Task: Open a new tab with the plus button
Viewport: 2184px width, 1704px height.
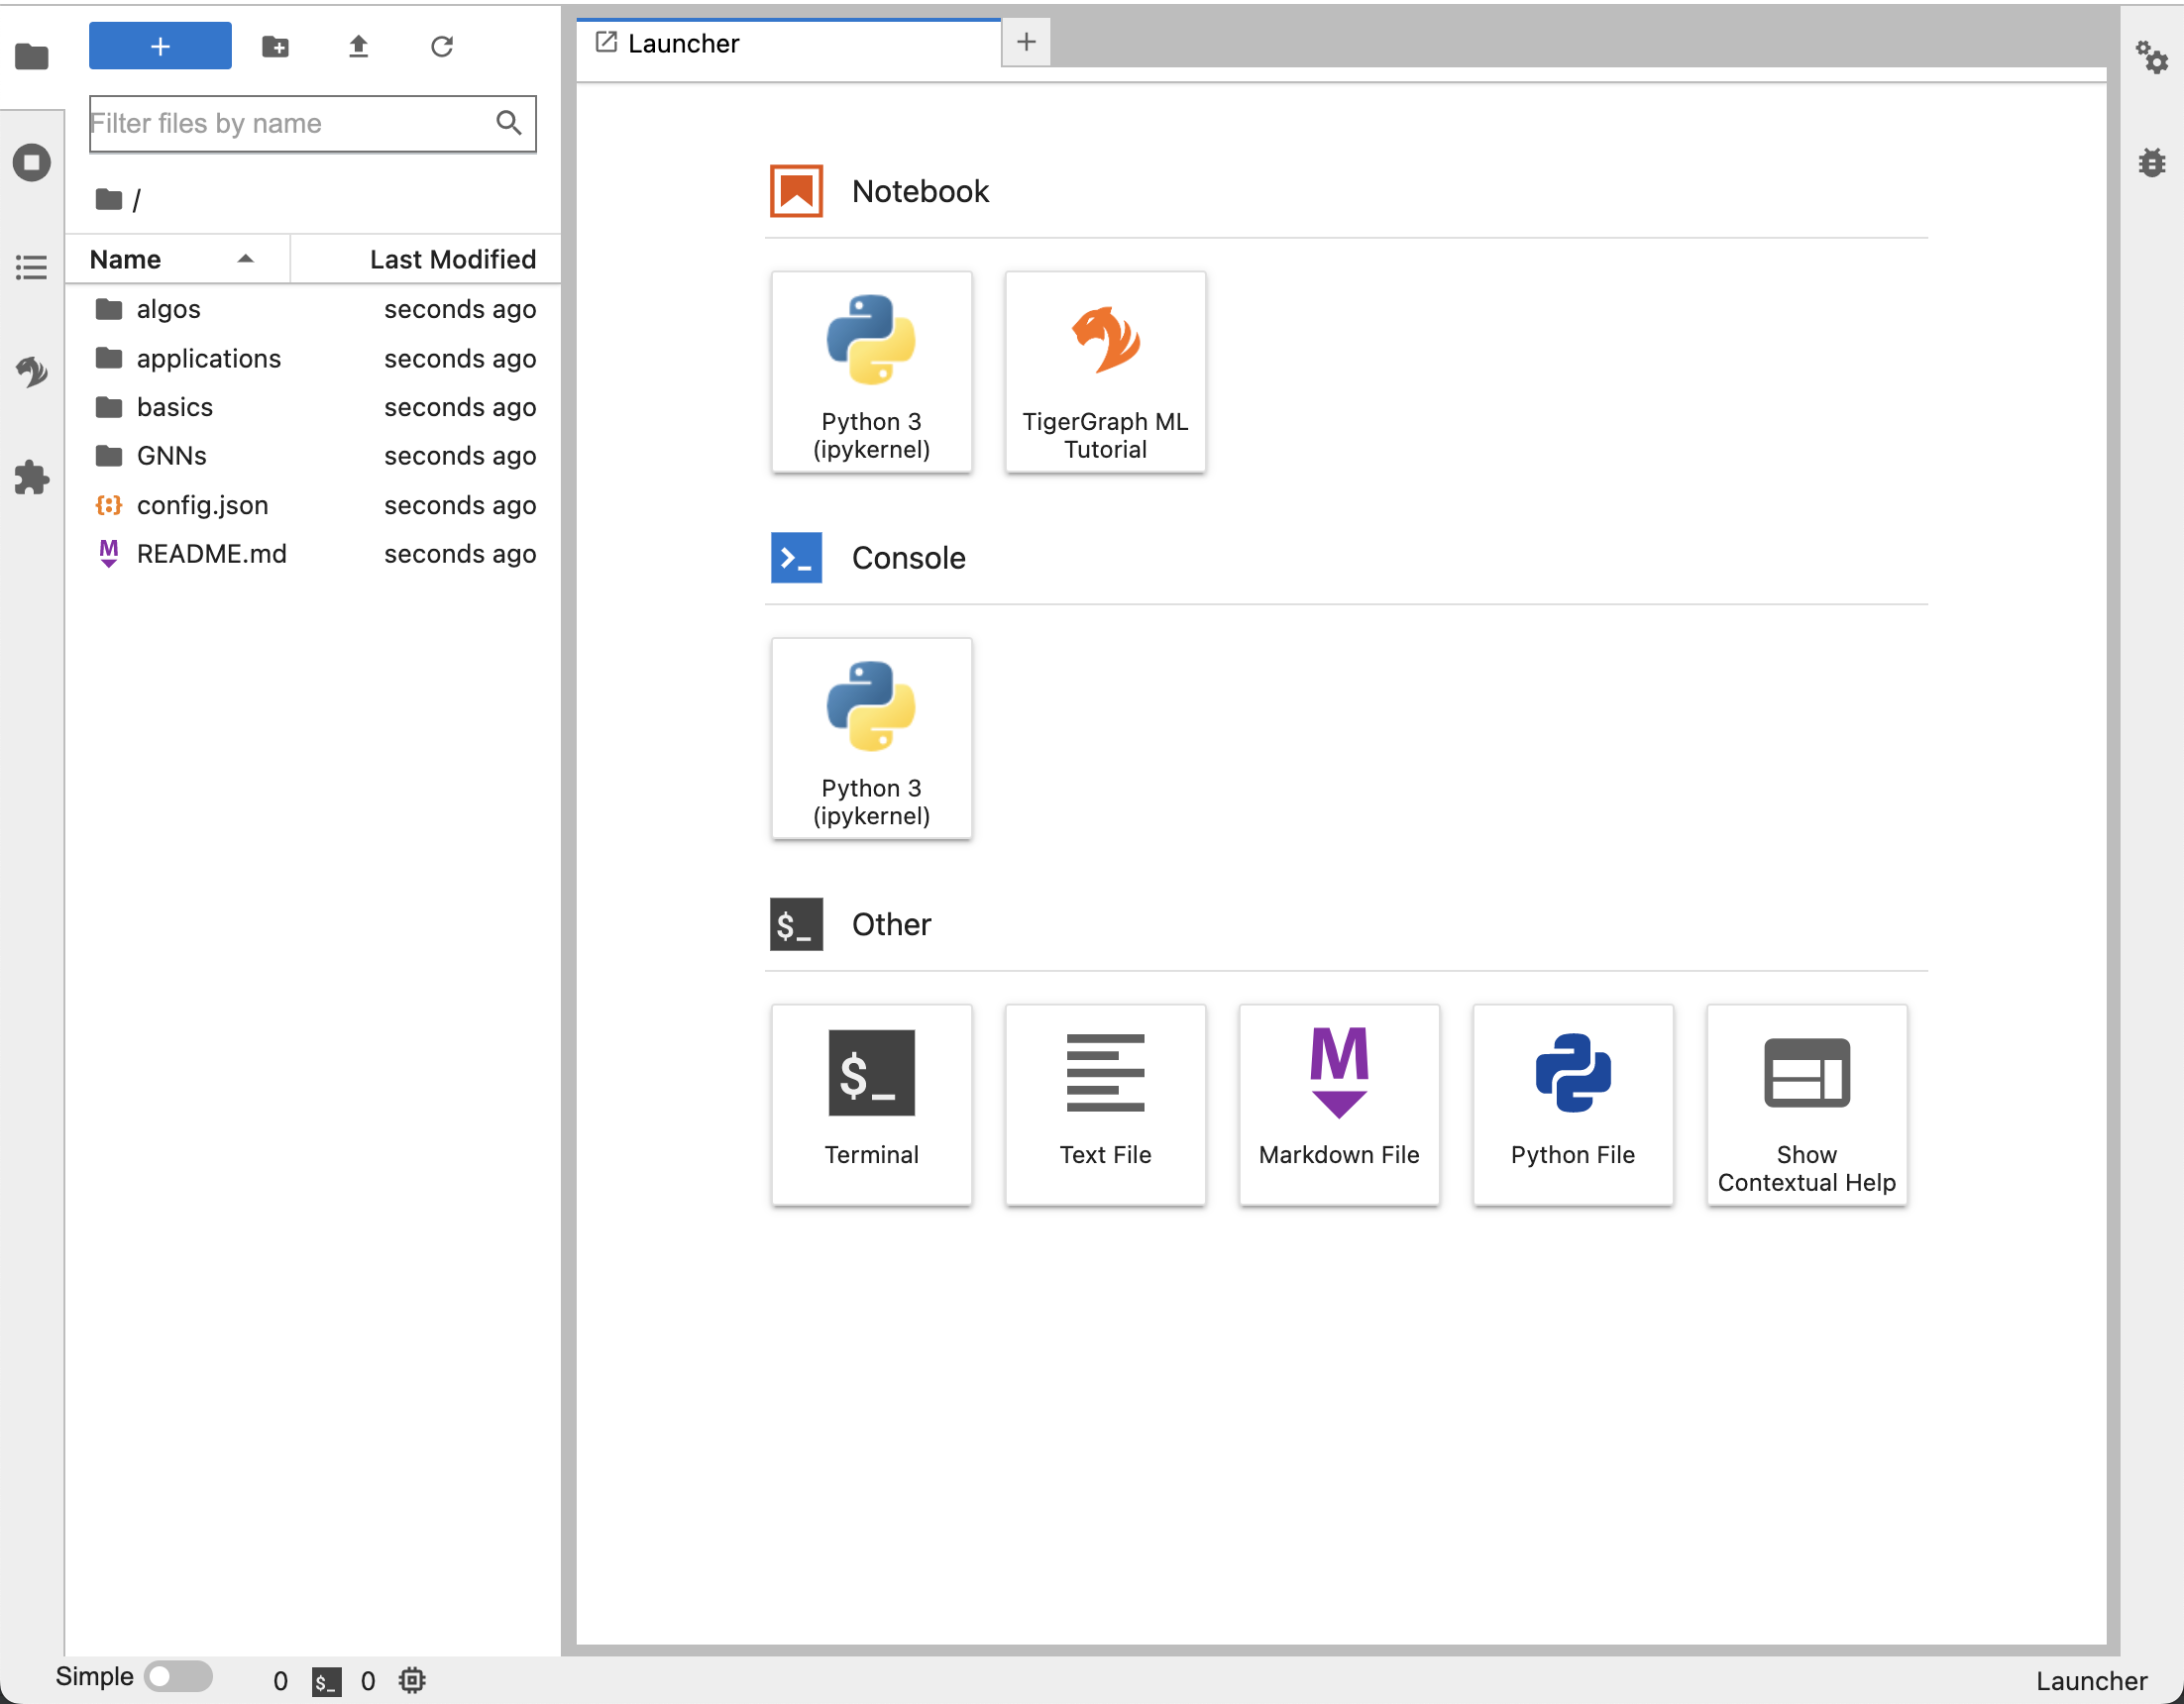Action: coord(1026,42)
